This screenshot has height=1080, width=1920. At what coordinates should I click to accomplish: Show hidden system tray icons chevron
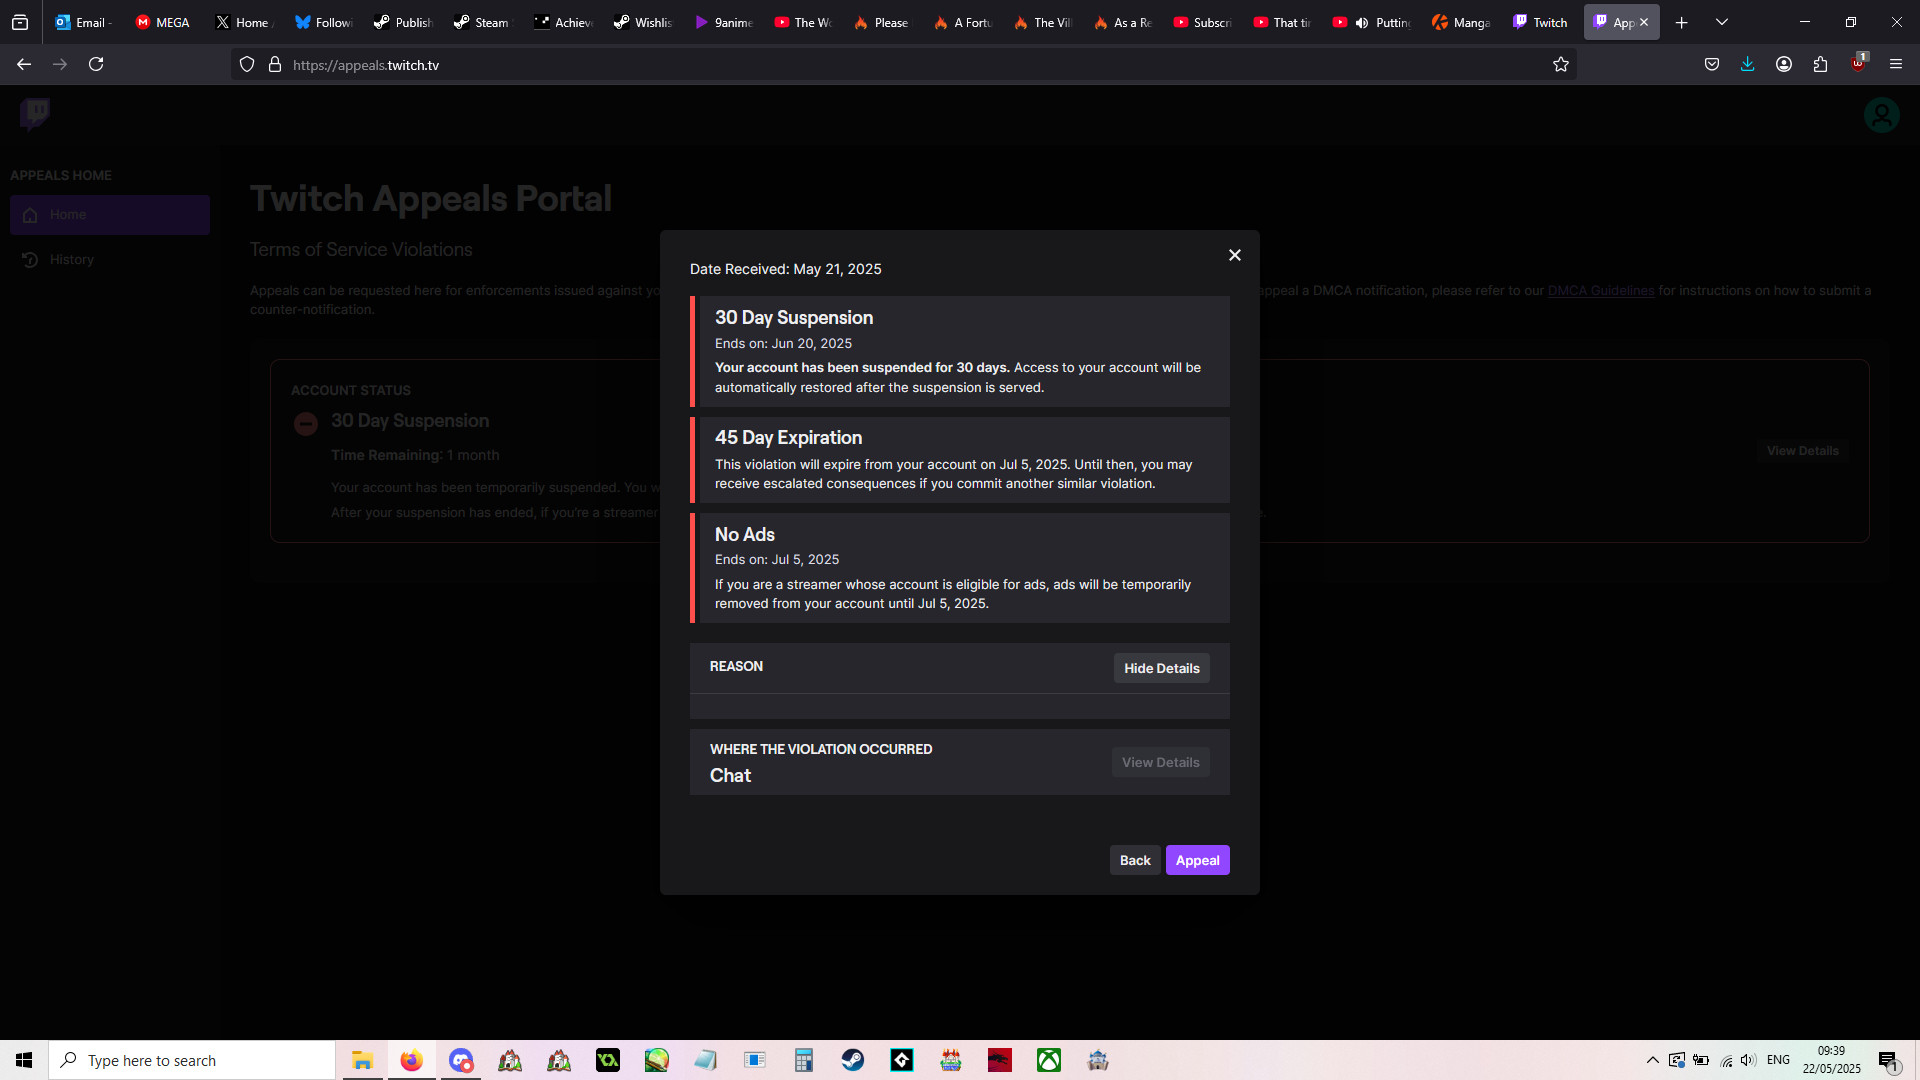tap(1652, 1060)
